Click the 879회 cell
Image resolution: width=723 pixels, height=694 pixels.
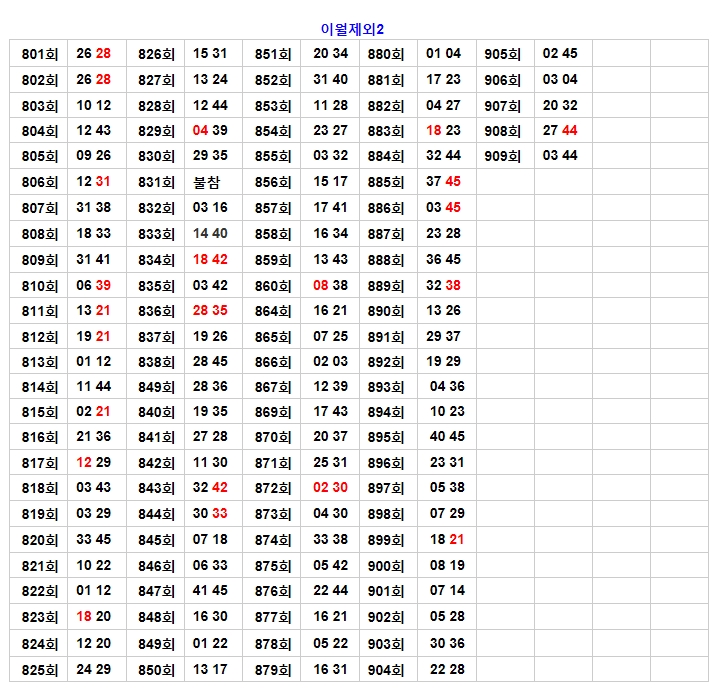[273, 670]
